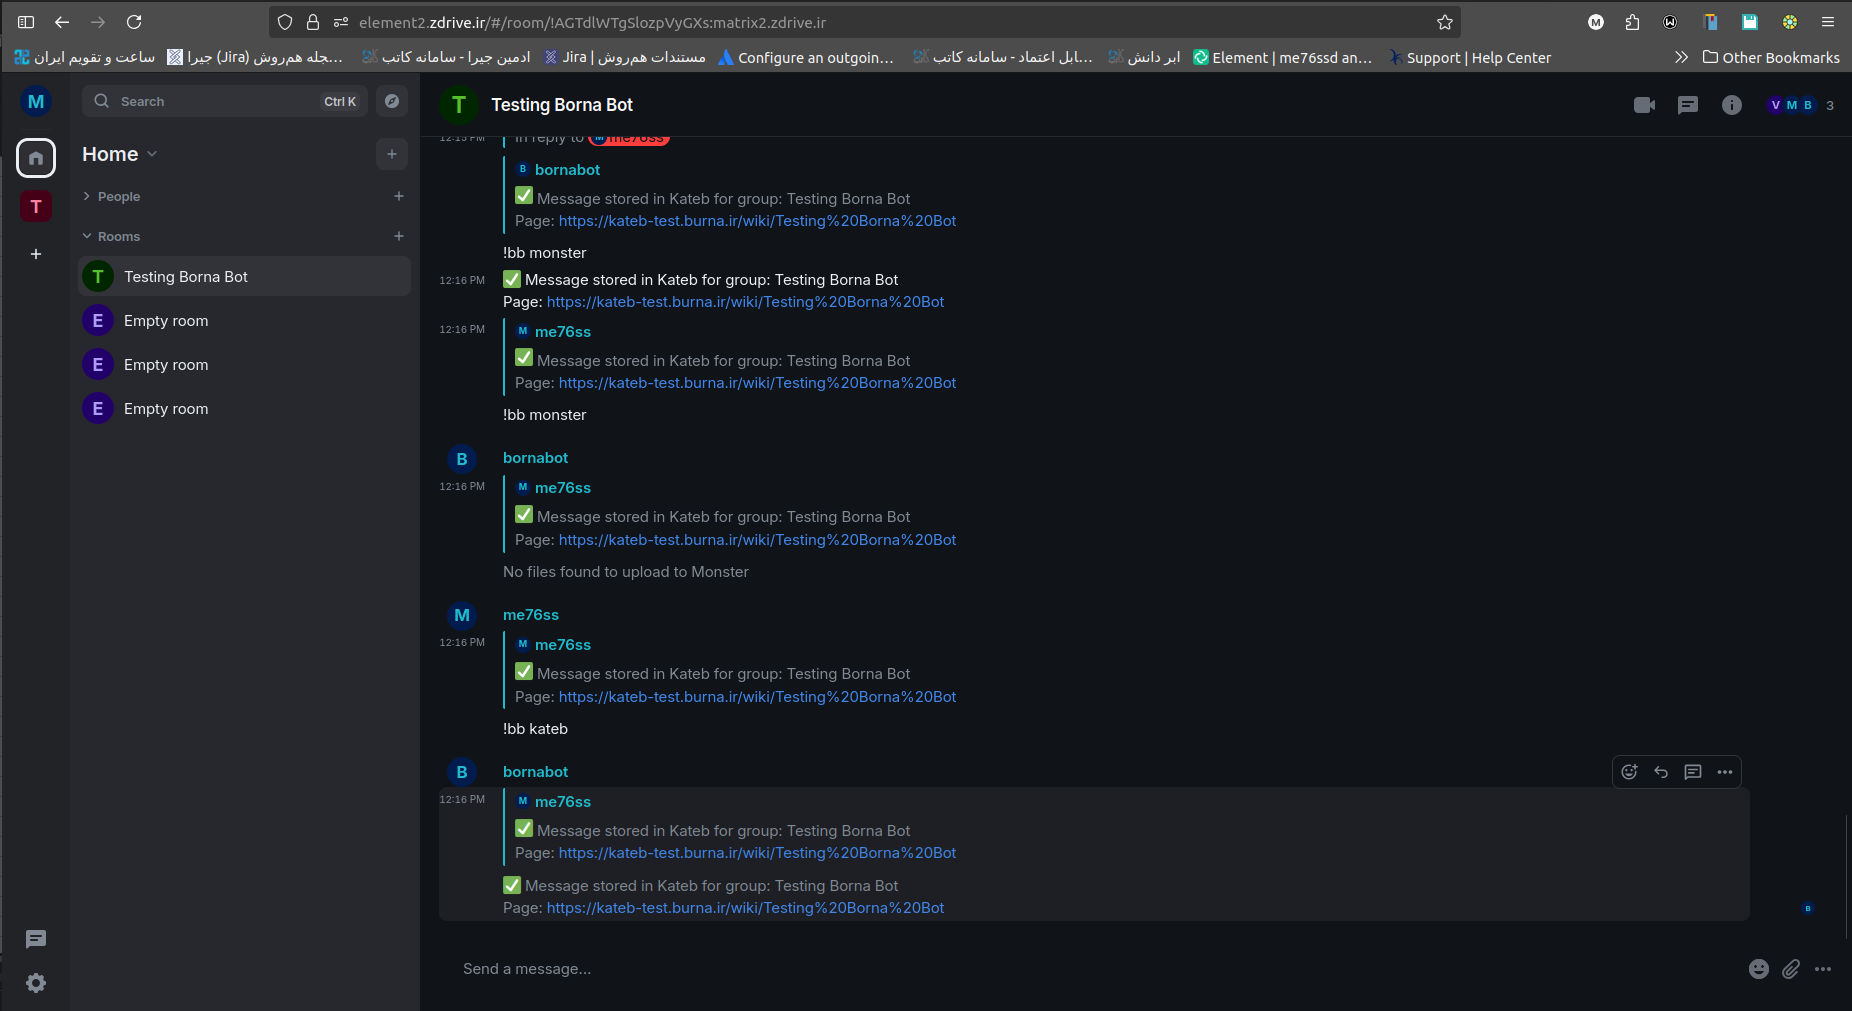Open the kateb-test wiki link in the bottom-most message
The height and width of the screenshot is (1011, 1852).
[x=745, y=908]
